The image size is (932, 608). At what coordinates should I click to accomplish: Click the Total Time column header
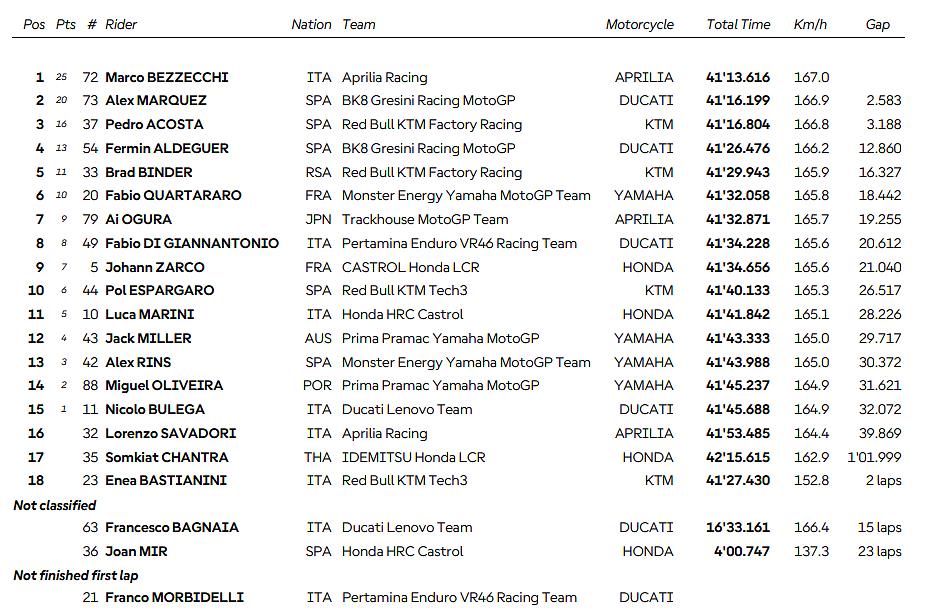click(x=738, y=25)
